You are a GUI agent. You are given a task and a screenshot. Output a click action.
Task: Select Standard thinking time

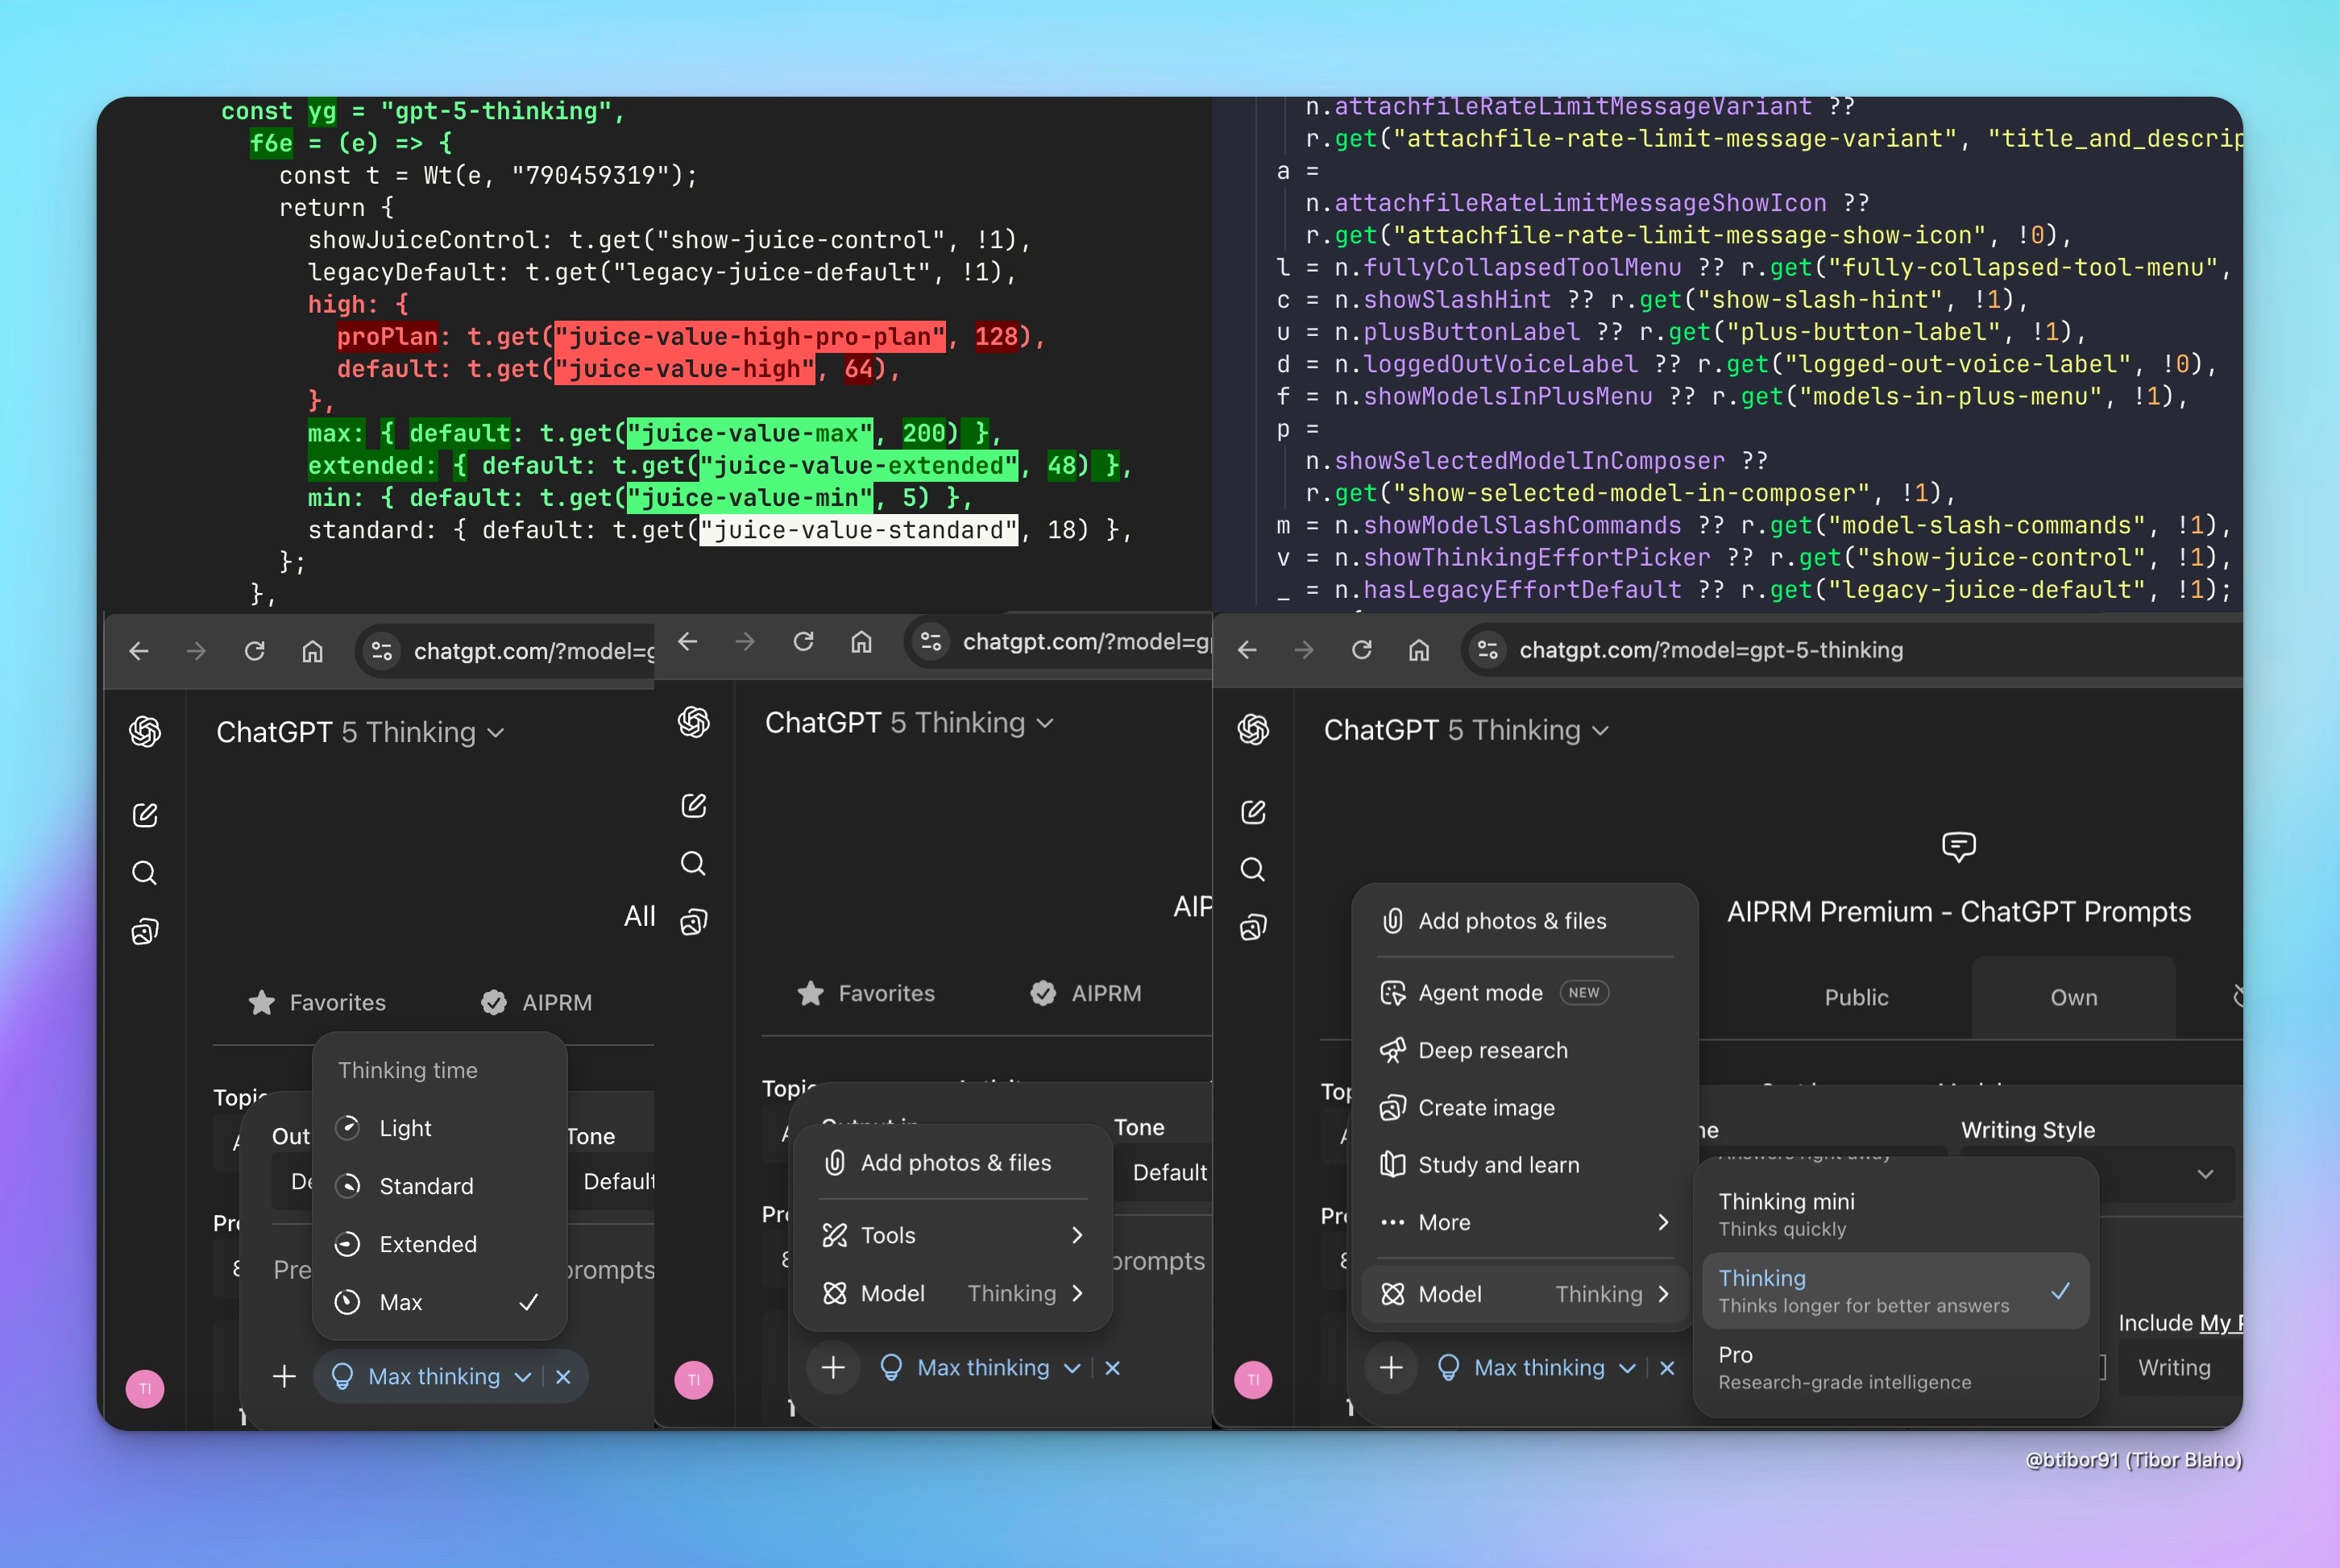(x=427, y=1186)
